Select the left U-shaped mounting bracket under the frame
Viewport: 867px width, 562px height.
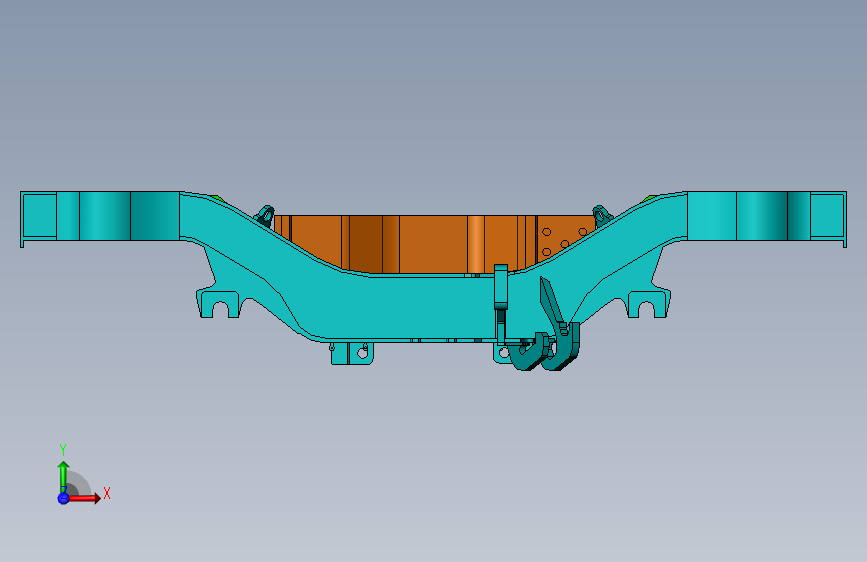click(219, 304)
